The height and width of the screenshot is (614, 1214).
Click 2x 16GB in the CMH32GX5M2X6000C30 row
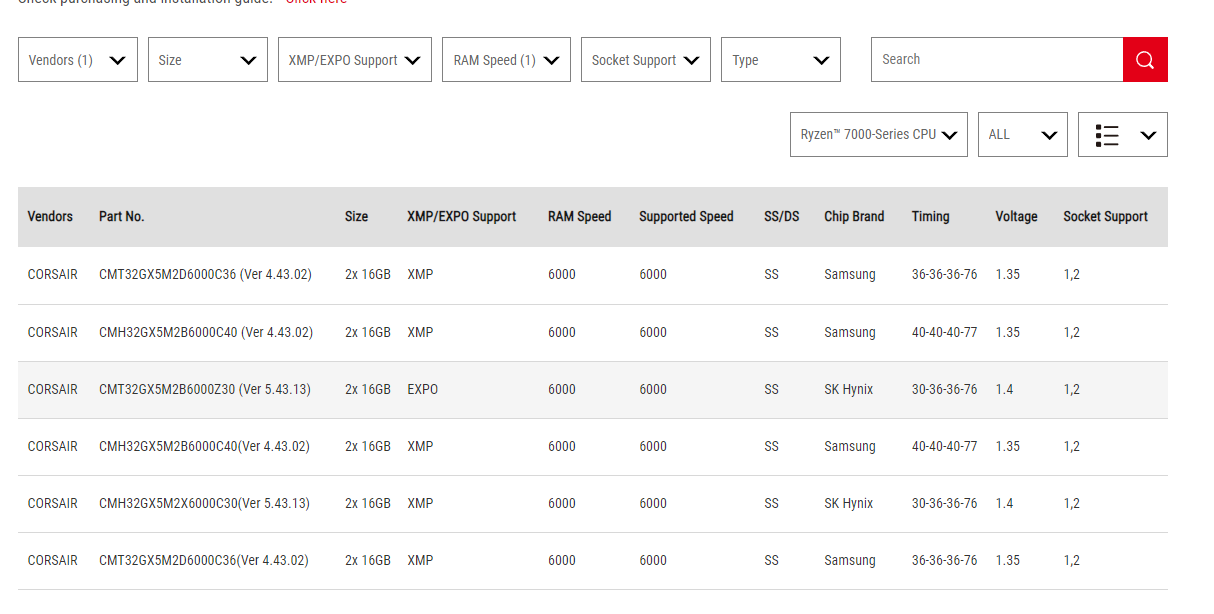click(368, 504)
